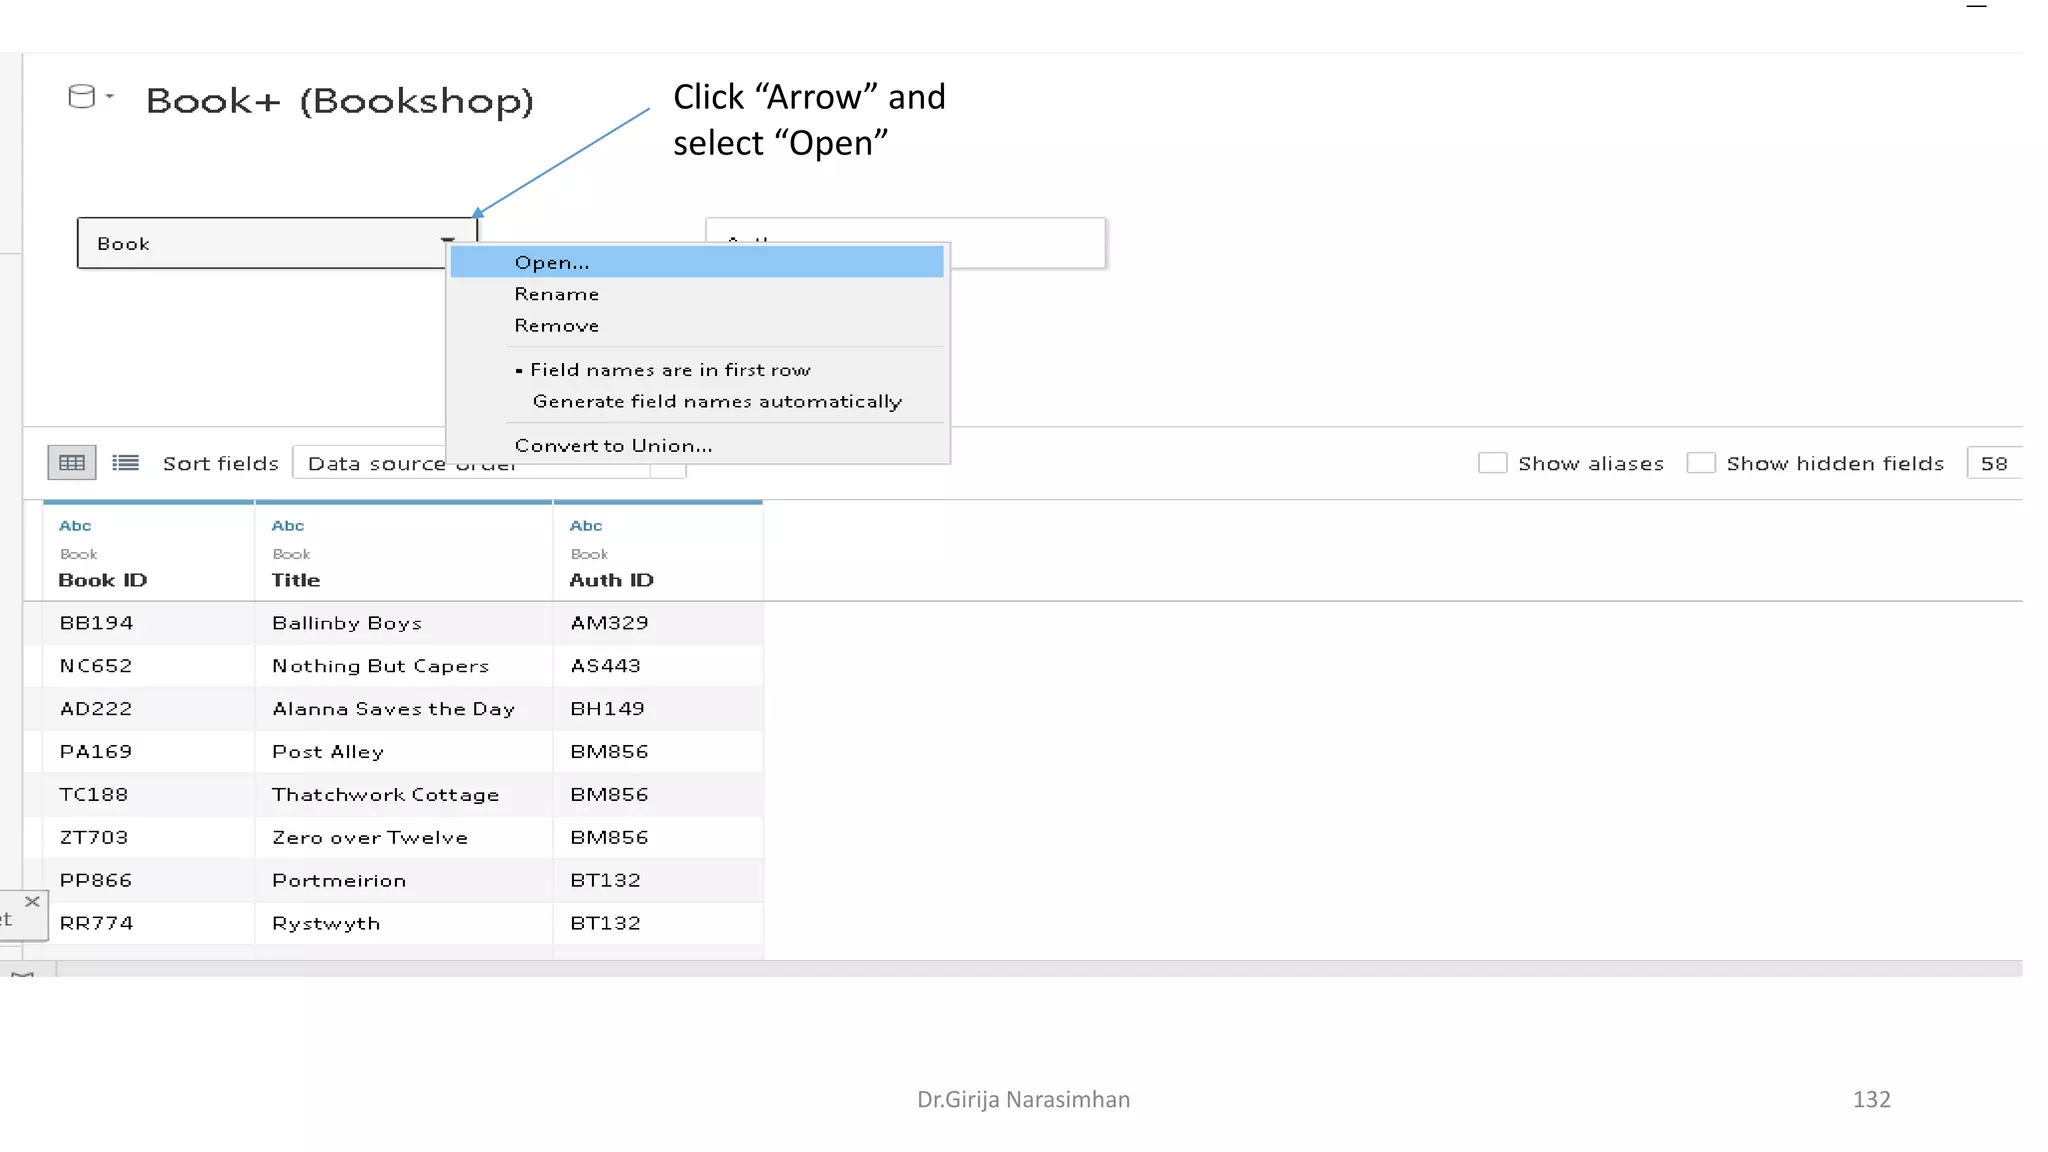Select Convert to Union... menu entry
2048x1152 pixels.
point(613,446)
